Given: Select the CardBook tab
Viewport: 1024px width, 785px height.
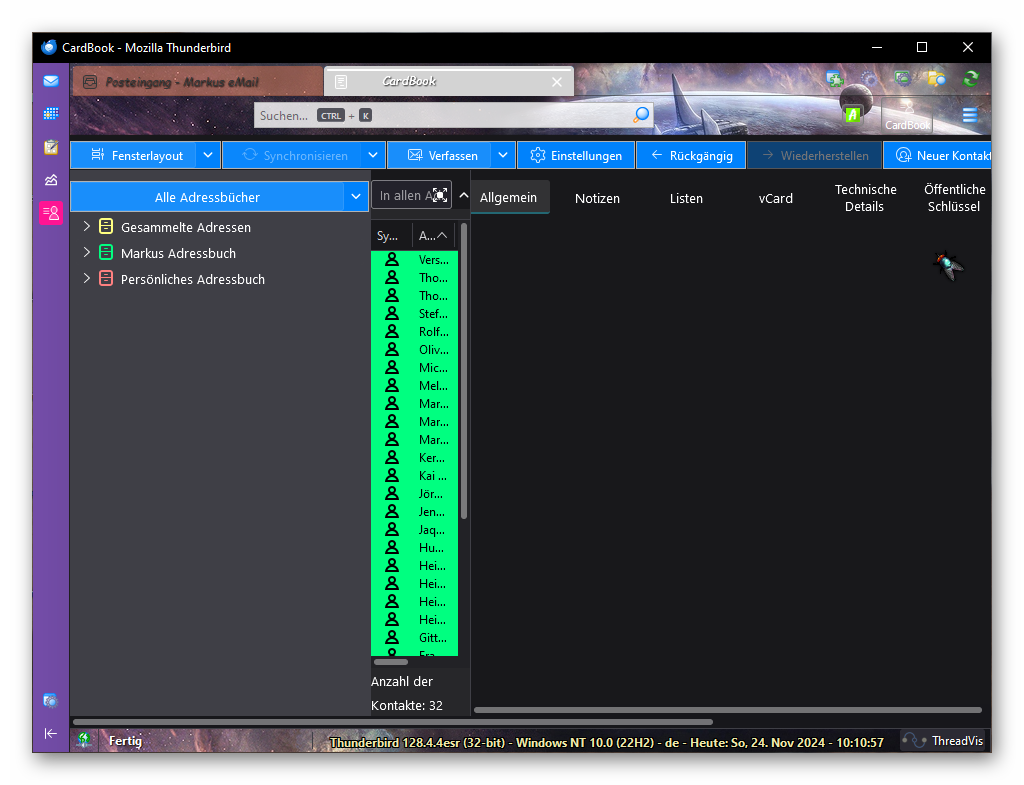Looking at the screenshot, I should [449, 82].
